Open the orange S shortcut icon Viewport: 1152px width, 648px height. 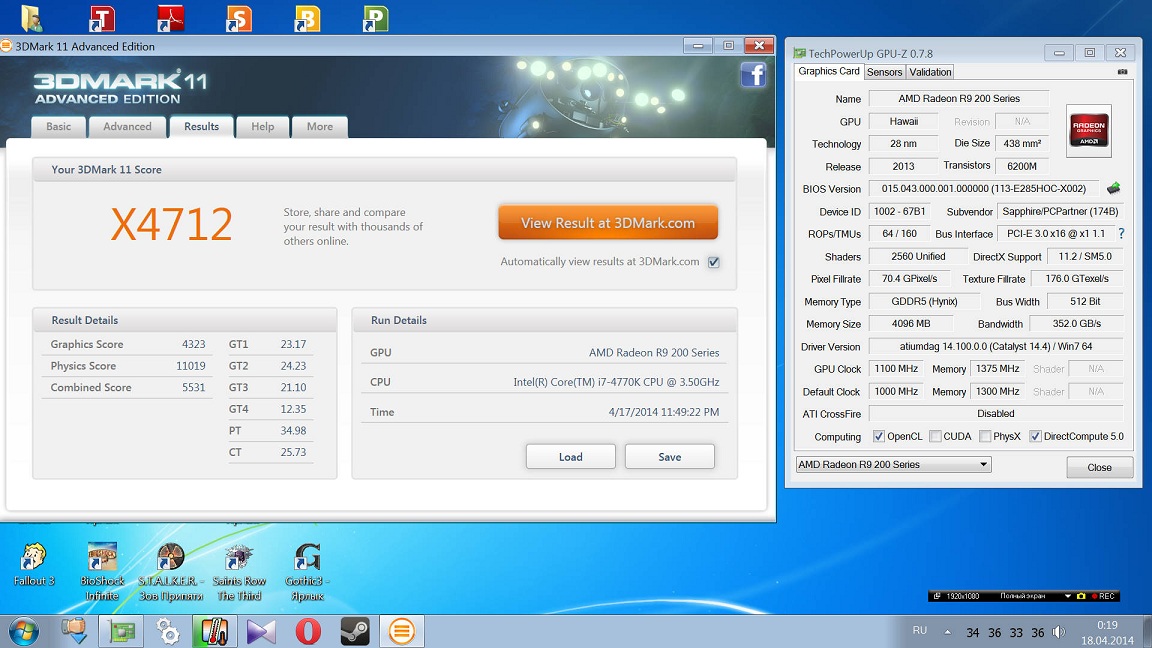pos(239,18)
